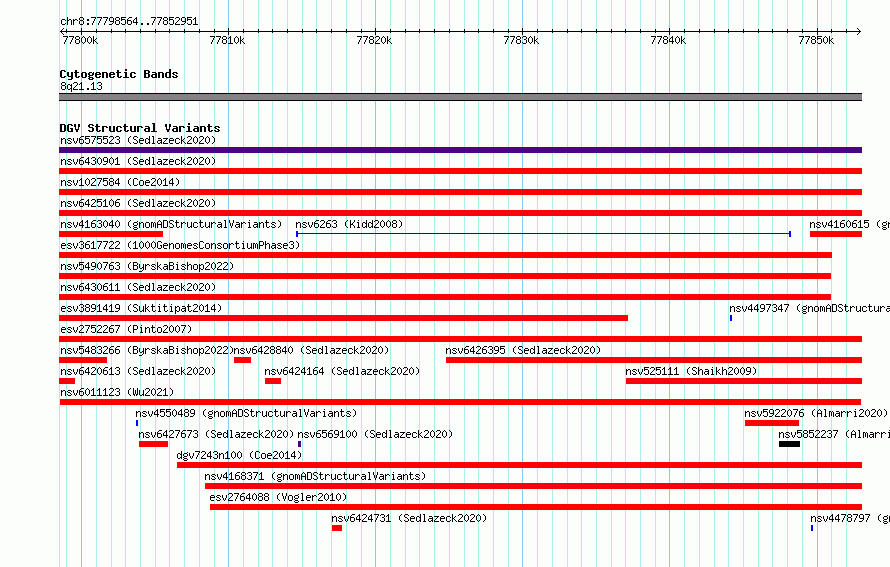Click the nsv4550489 gnomADStructuralVariants label
The height and width of the screenshot is (567, 890).
coord(246,413)
